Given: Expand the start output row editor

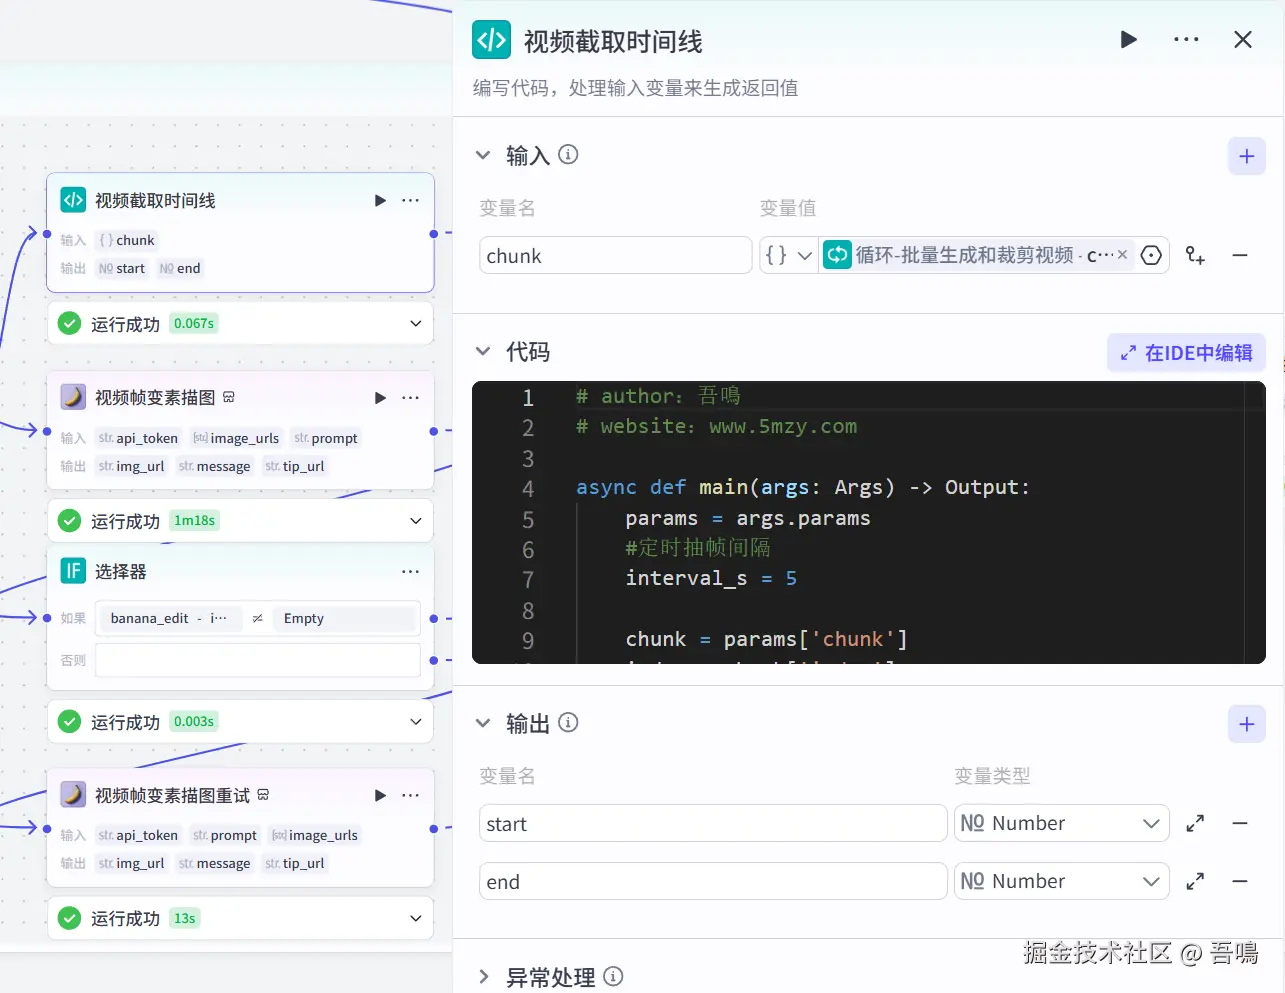Looking at the screenshot, I should click(1195, 823).
